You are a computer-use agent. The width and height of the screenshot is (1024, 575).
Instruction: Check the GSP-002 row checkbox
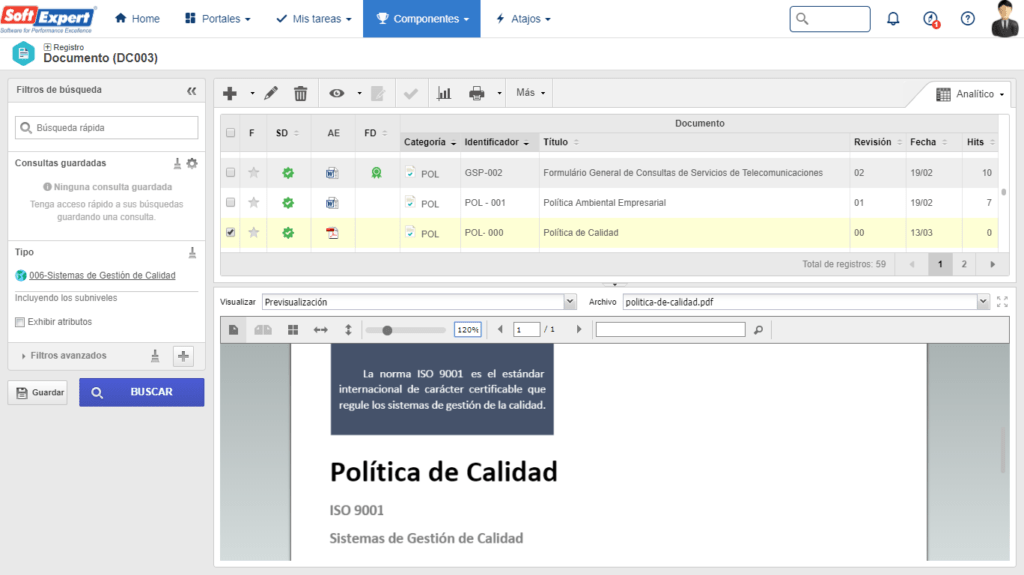[231, 173]
